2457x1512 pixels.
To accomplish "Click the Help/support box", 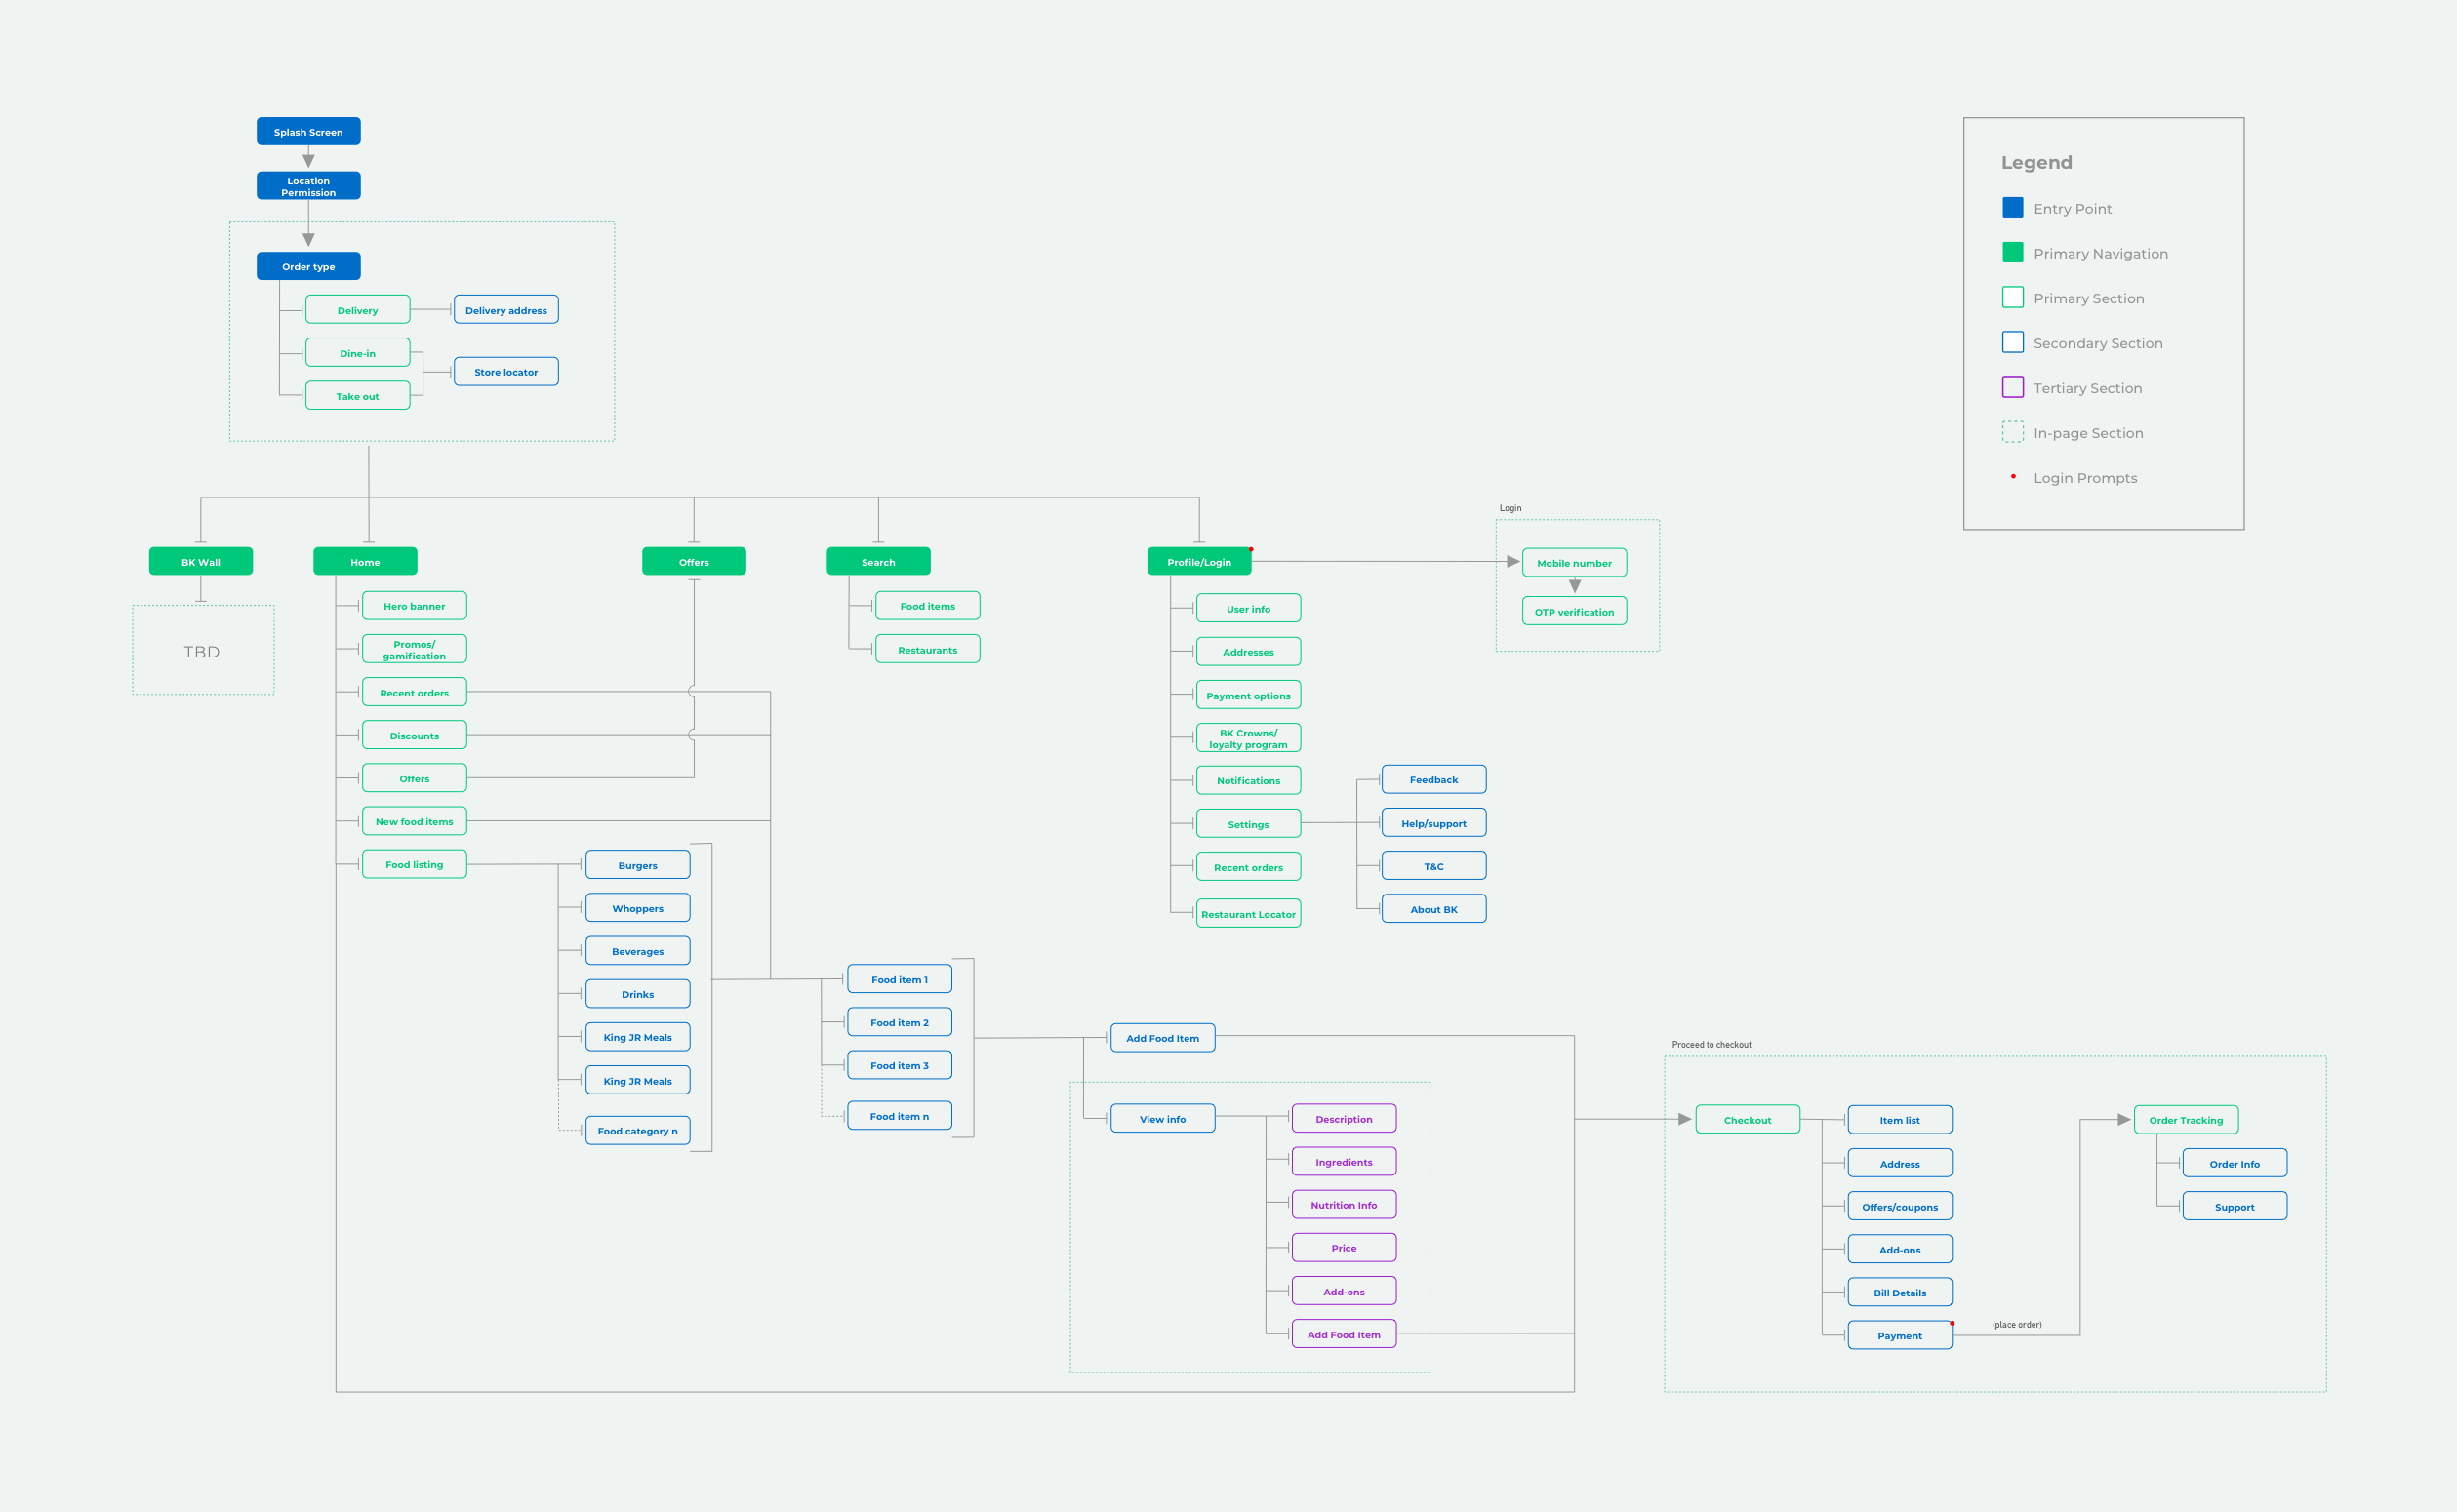I will pyautogui.click(x=1434, y=822).
